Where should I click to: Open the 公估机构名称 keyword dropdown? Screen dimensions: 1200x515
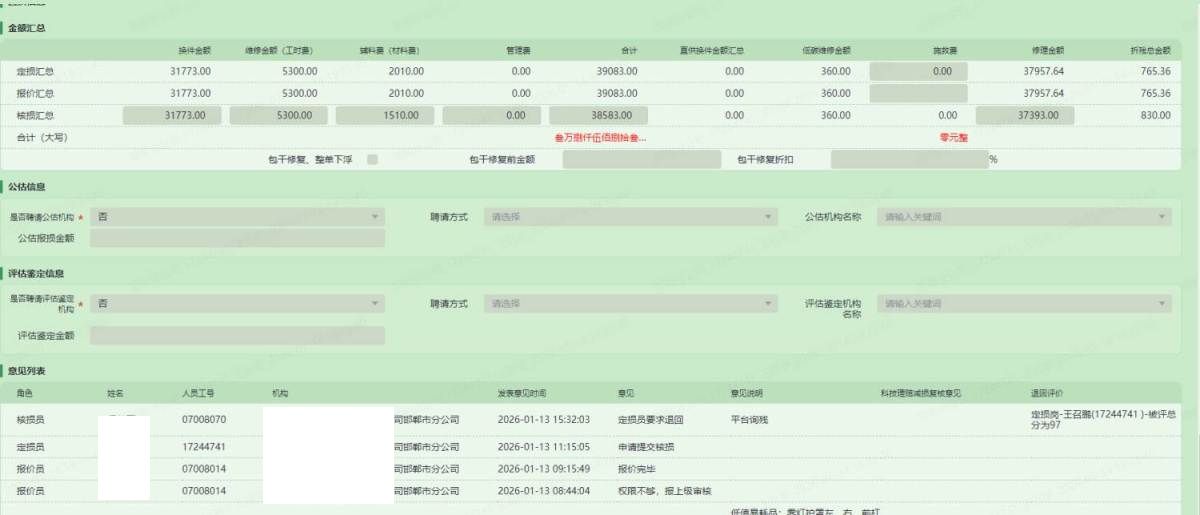click(x=1023, y=216)
